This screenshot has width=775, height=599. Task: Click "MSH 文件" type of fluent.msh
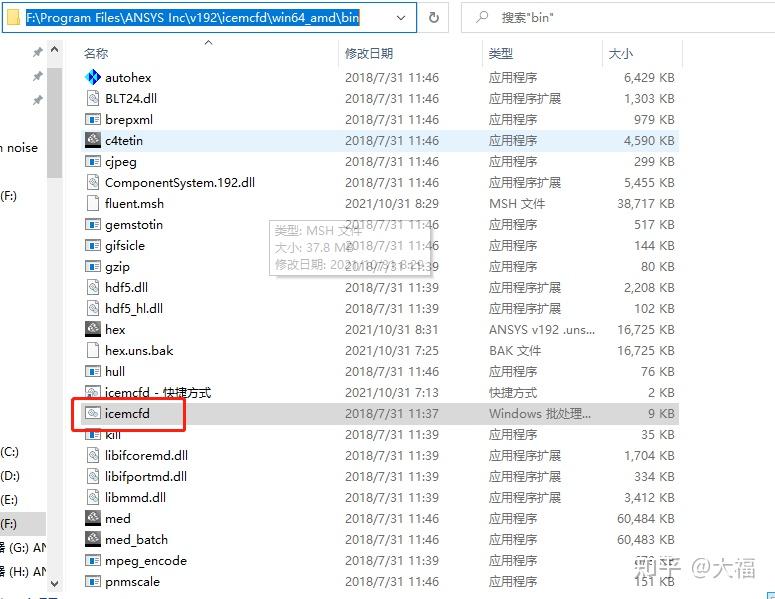pos(517,204)
